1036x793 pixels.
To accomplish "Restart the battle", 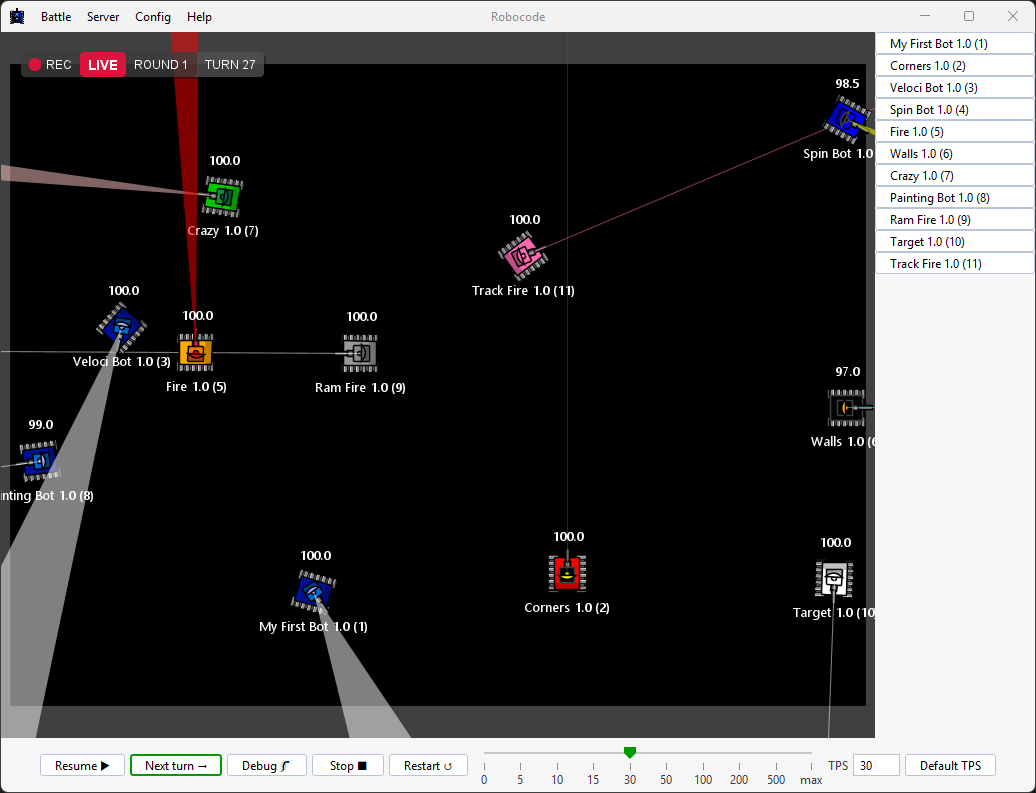I will [428, 765].
